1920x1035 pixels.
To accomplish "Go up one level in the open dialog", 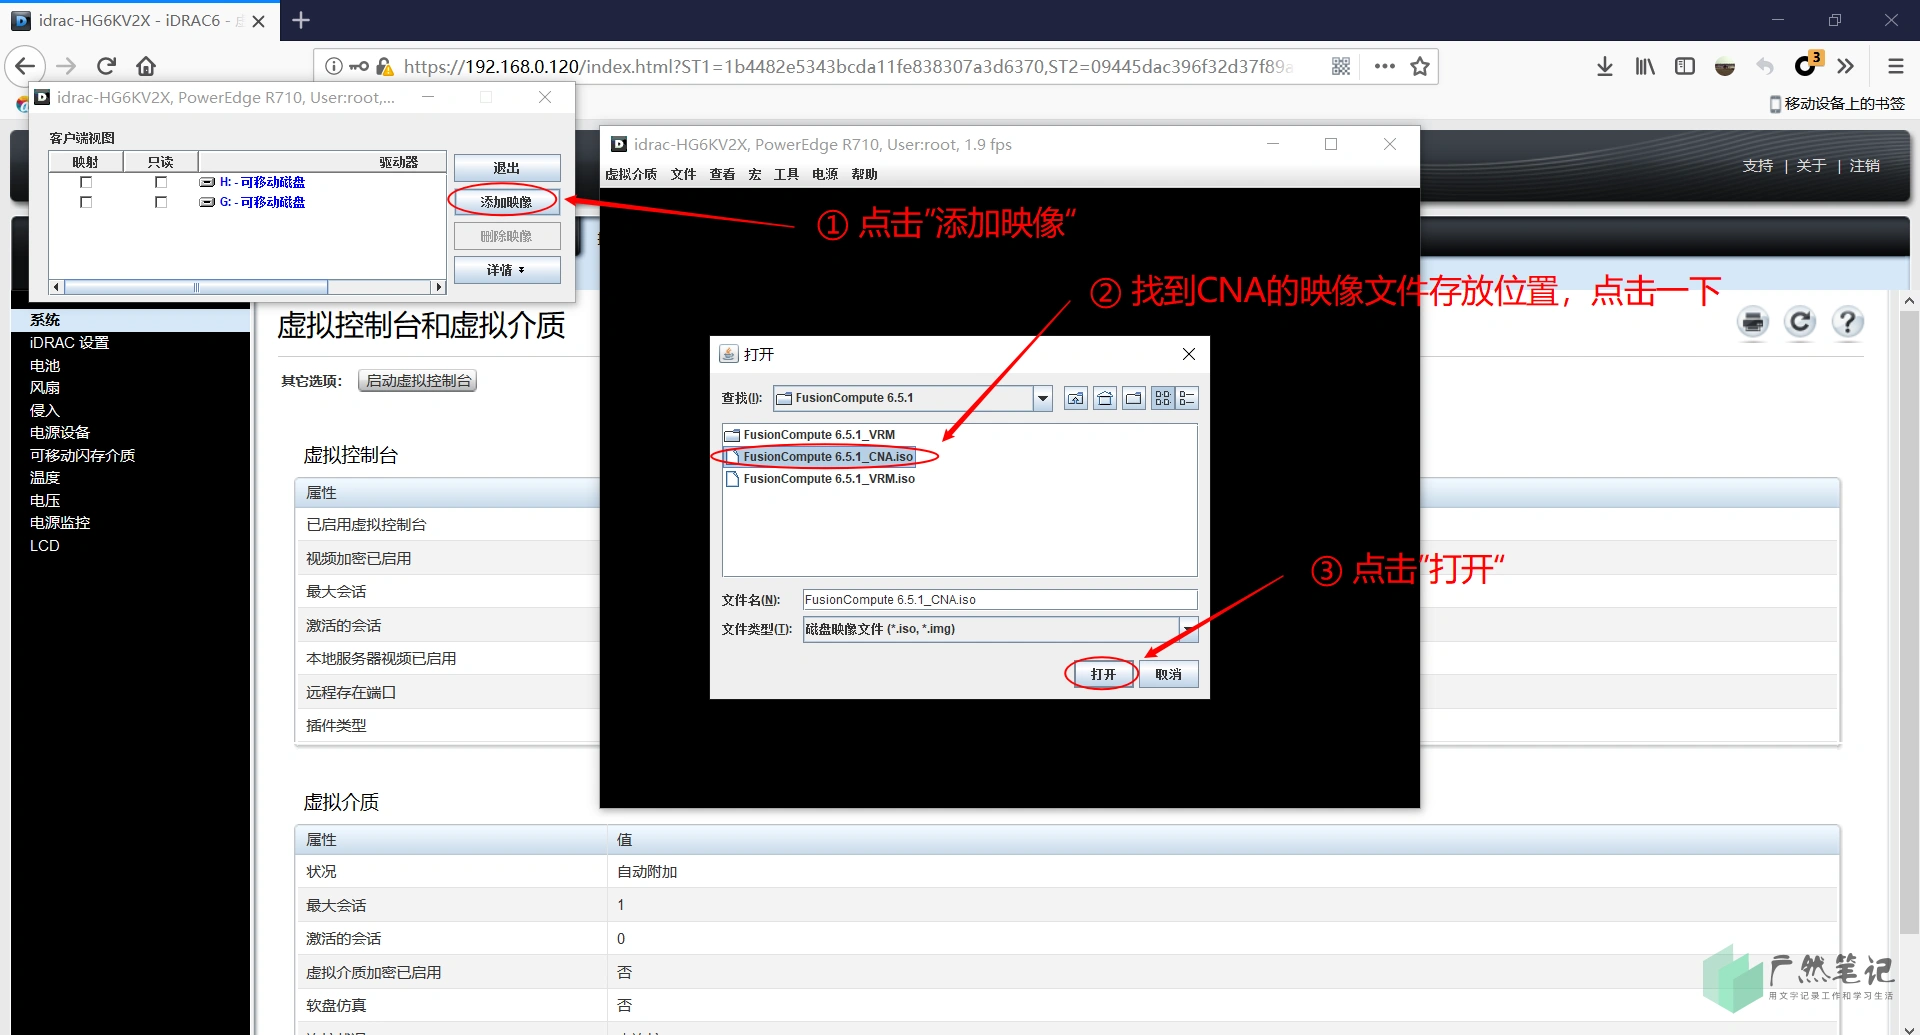I will point(1076,398).
